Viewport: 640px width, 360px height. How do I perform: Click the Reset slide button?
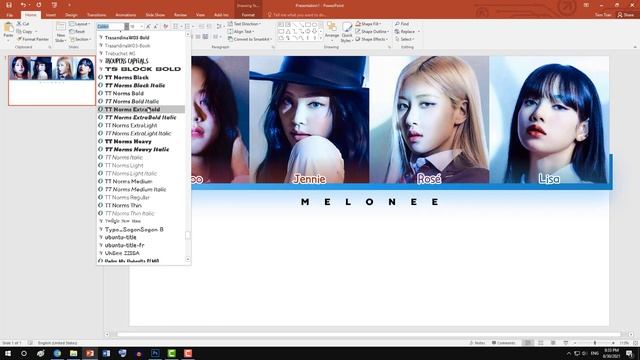click(77, 31)
